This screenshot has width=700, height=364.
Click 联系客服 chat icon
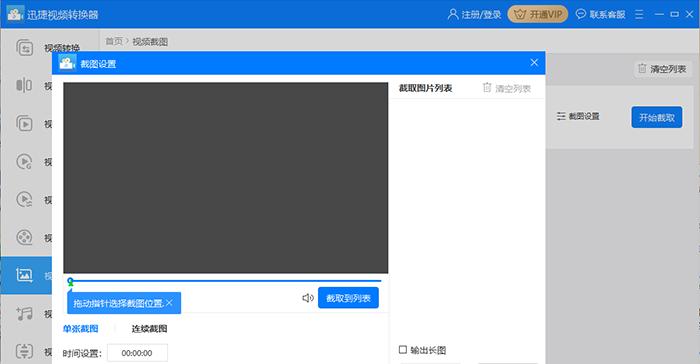click(x=580, y=14)
